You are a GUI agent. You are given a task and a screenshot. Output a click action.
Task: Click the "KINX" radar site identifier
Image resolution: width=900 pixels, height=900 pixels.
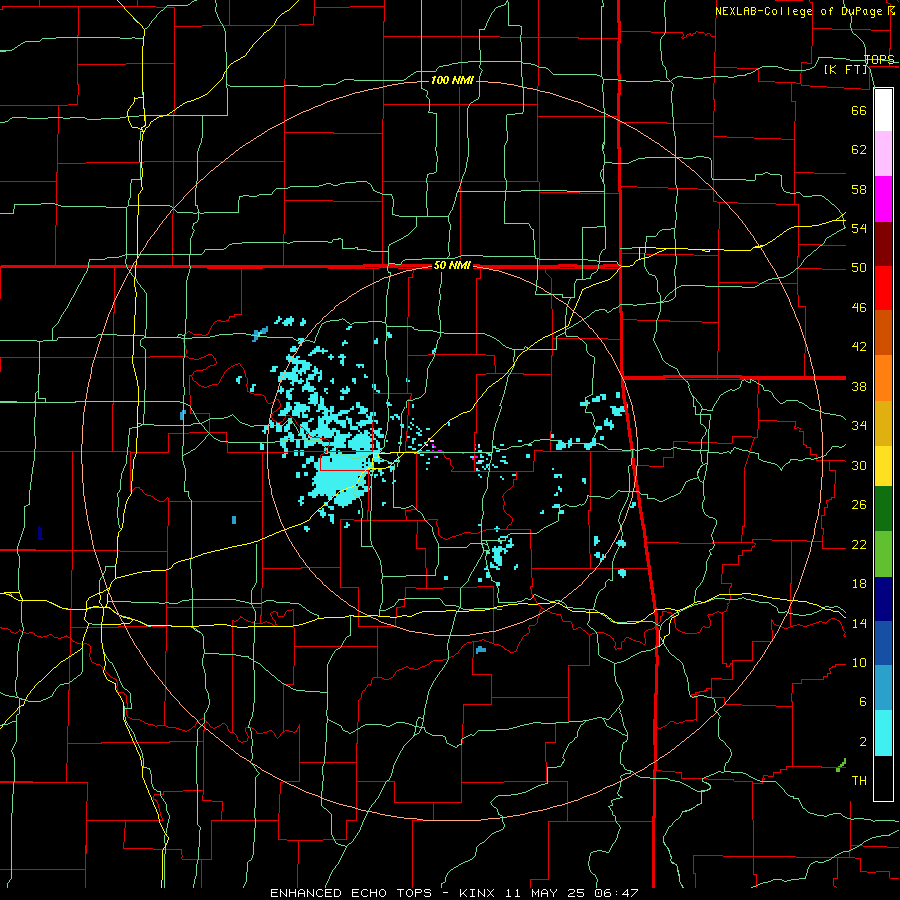tap(479, 893)
